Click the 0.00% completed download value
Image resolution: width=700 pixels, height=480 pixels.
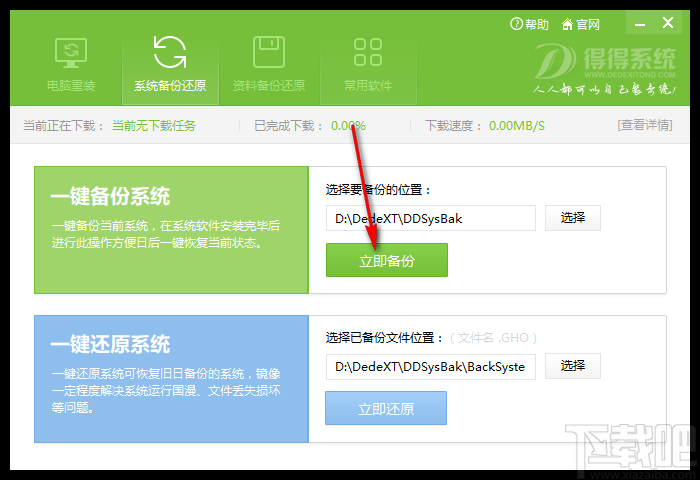(348, 126)
